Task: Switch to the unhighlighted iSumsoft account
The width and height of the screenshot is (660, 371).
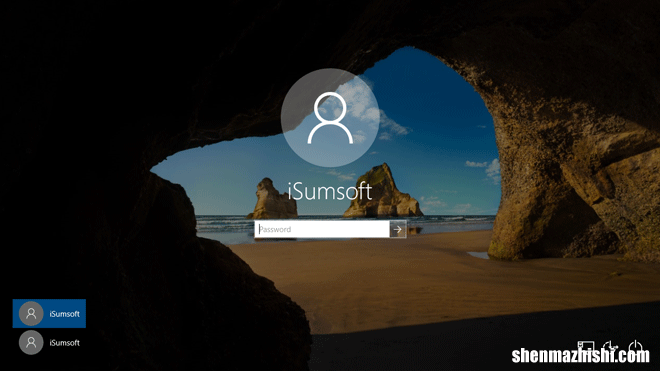Action: (49, 342)
